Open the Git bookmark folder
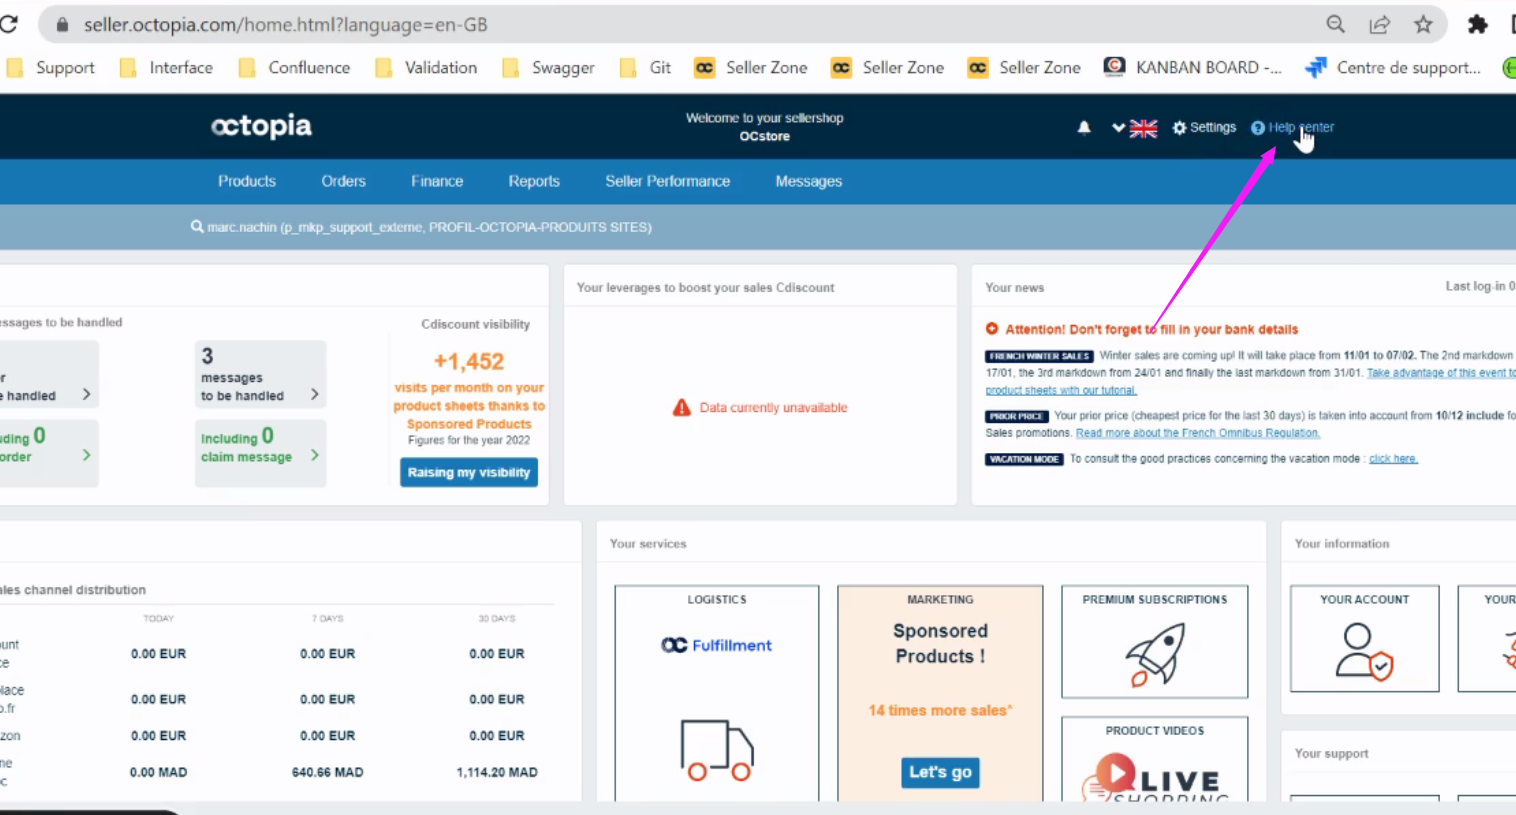Viewport: 1516px width, 815px height. 645,67
